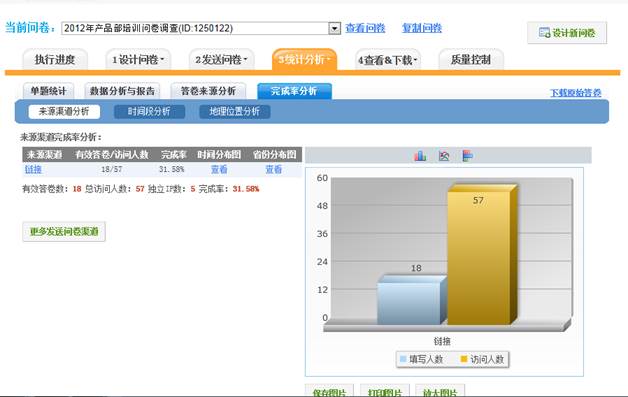Switch chart to horizontal bar chart icon

point(467,156)
